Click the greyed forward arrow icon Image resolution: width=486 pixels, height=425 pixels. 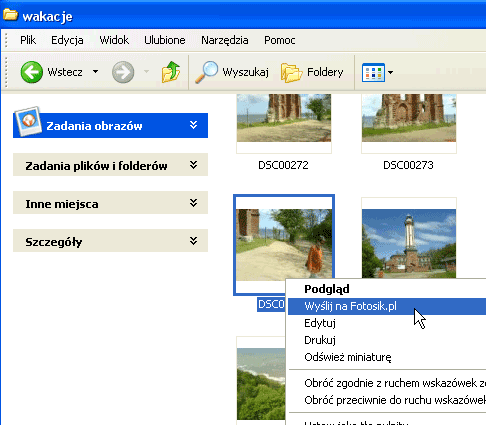tap(123, 72)
